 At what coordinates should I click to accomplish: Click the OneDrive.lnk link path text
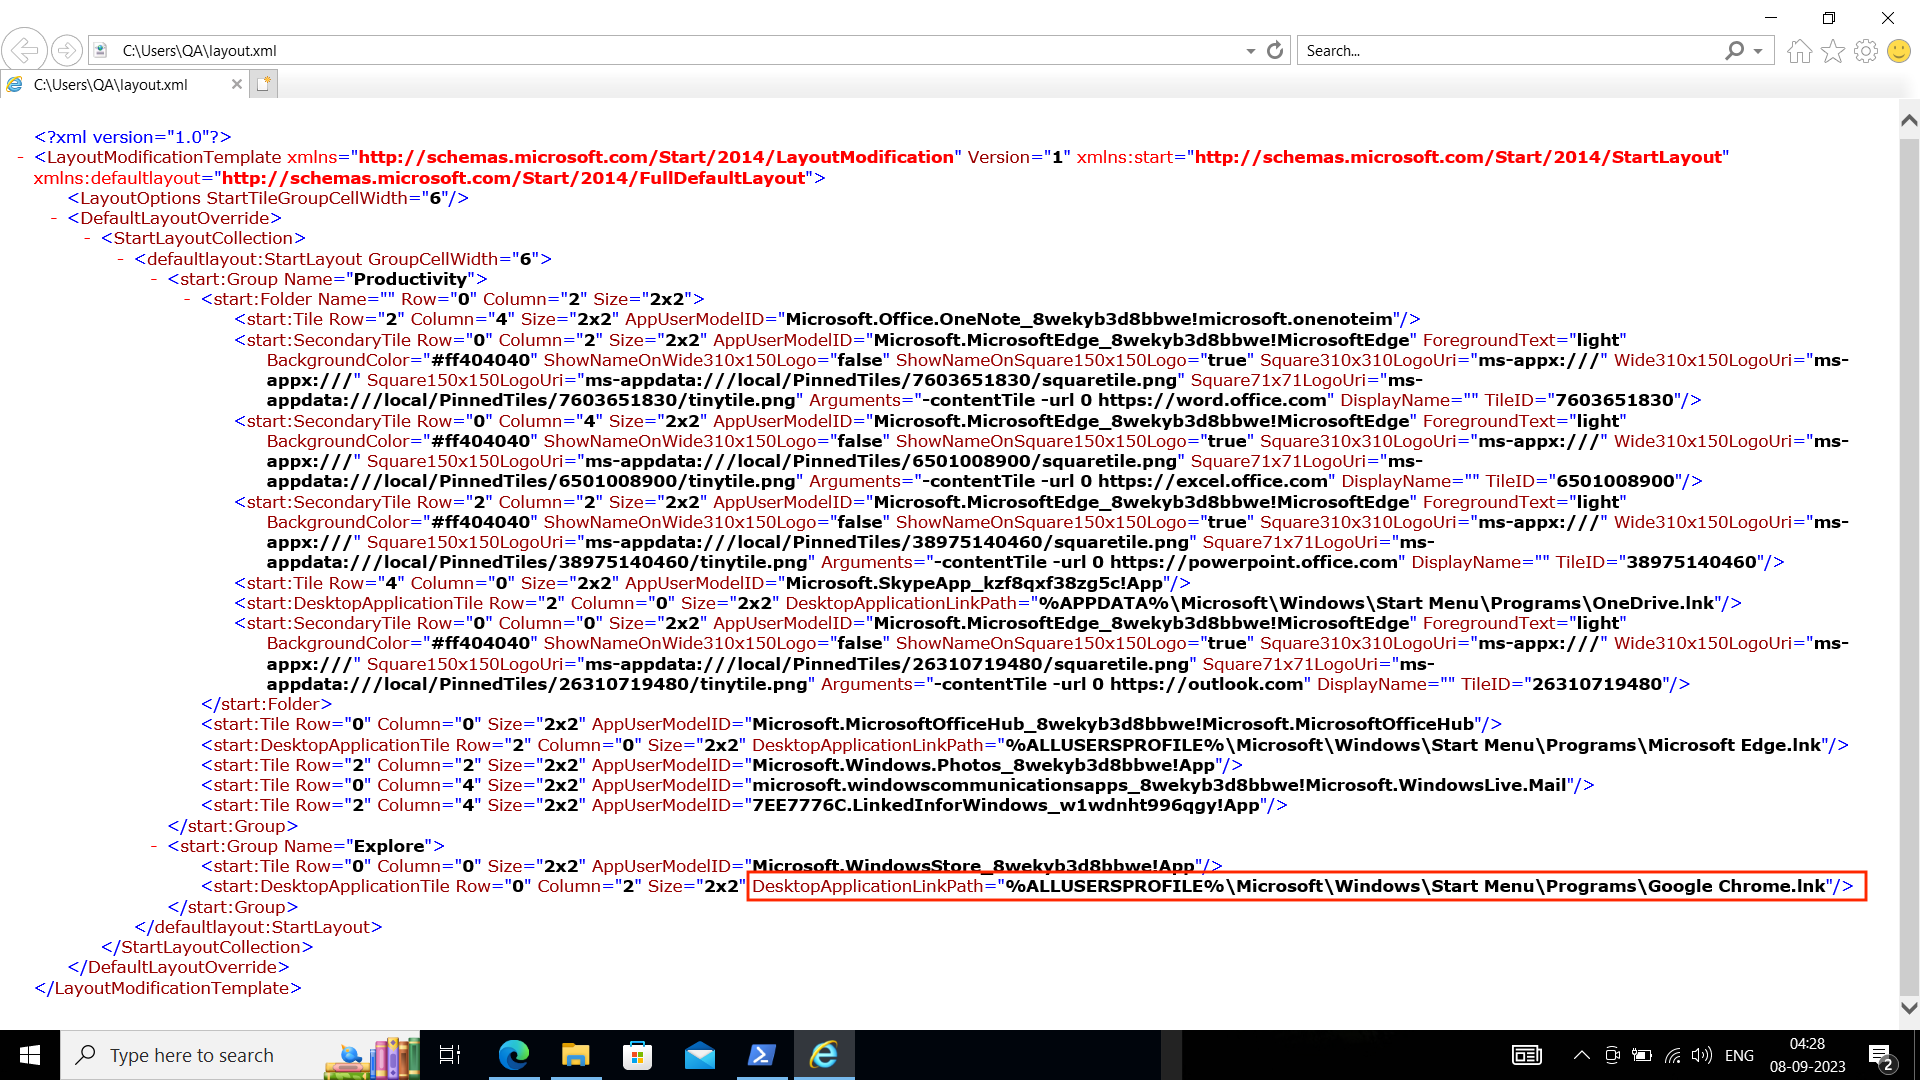tap(1377, 603)
